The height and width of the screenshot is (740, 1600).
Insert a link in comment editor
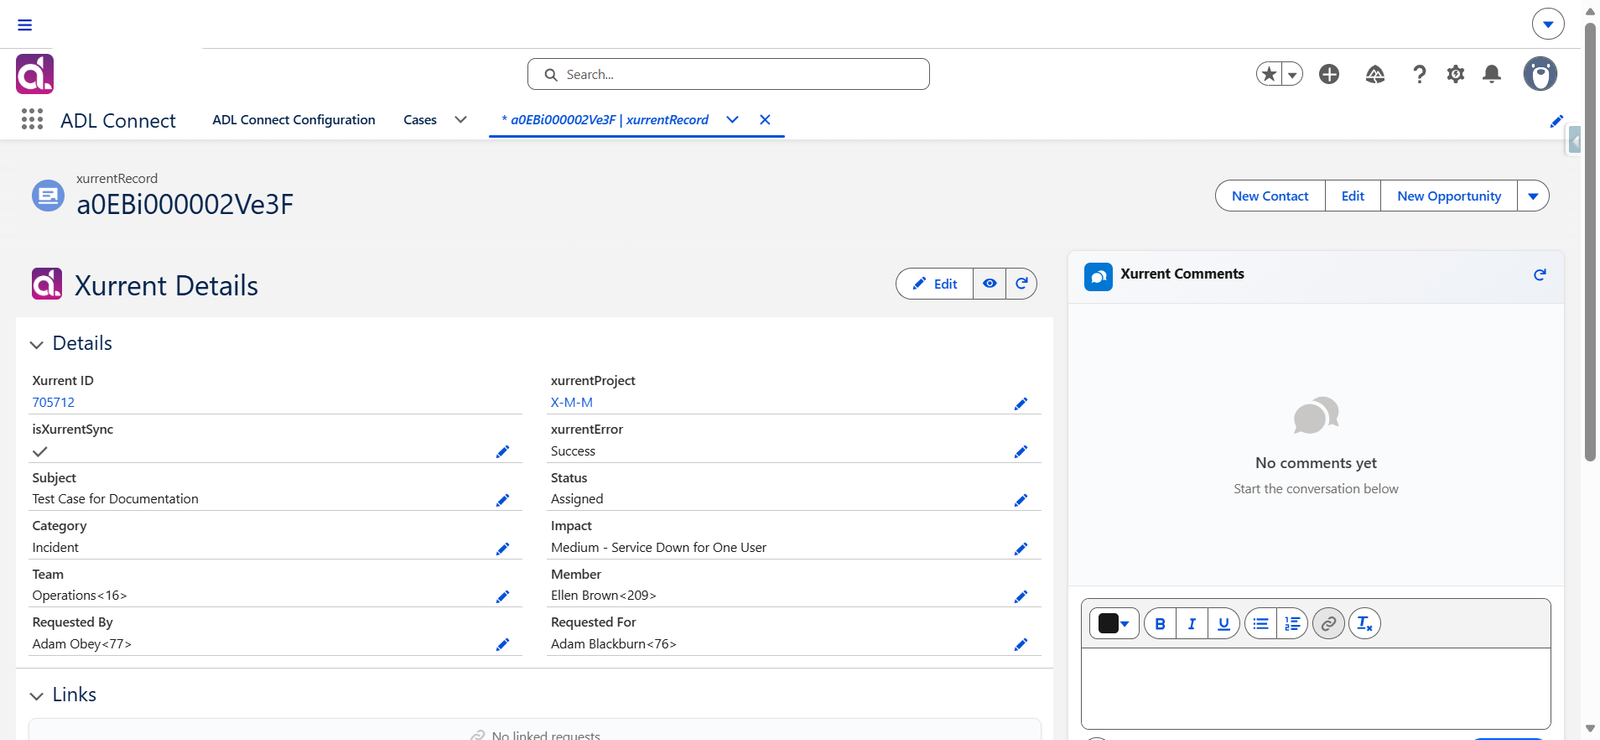coord(1328,623)
